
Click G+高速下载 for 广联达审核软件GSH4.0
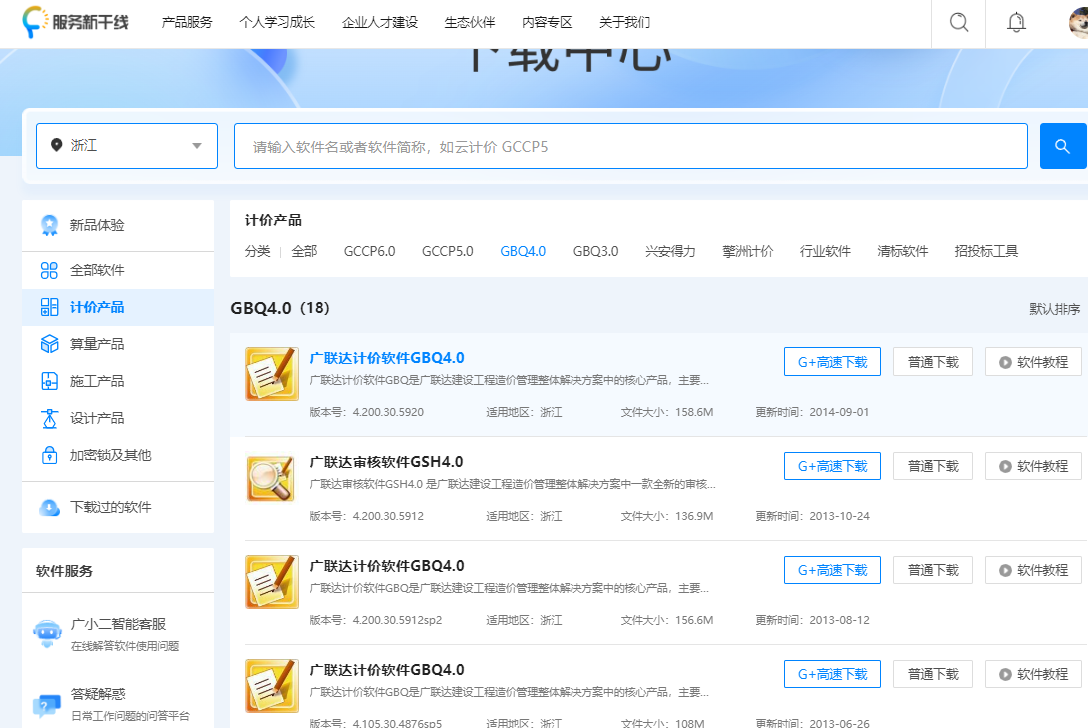pyautogui.click(x=832, y=466)
